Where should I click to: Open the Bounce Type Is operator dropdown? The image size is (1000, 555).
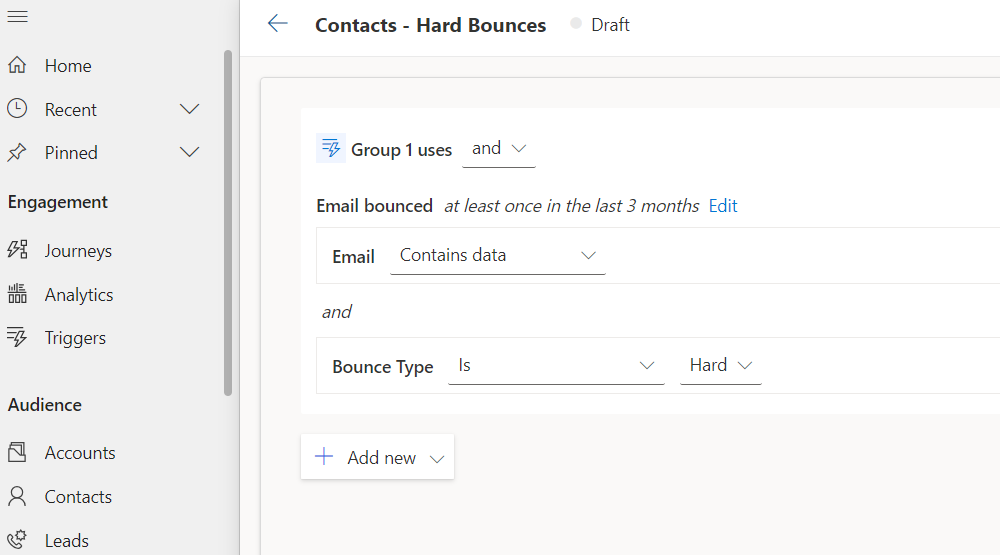pos(556,366)
